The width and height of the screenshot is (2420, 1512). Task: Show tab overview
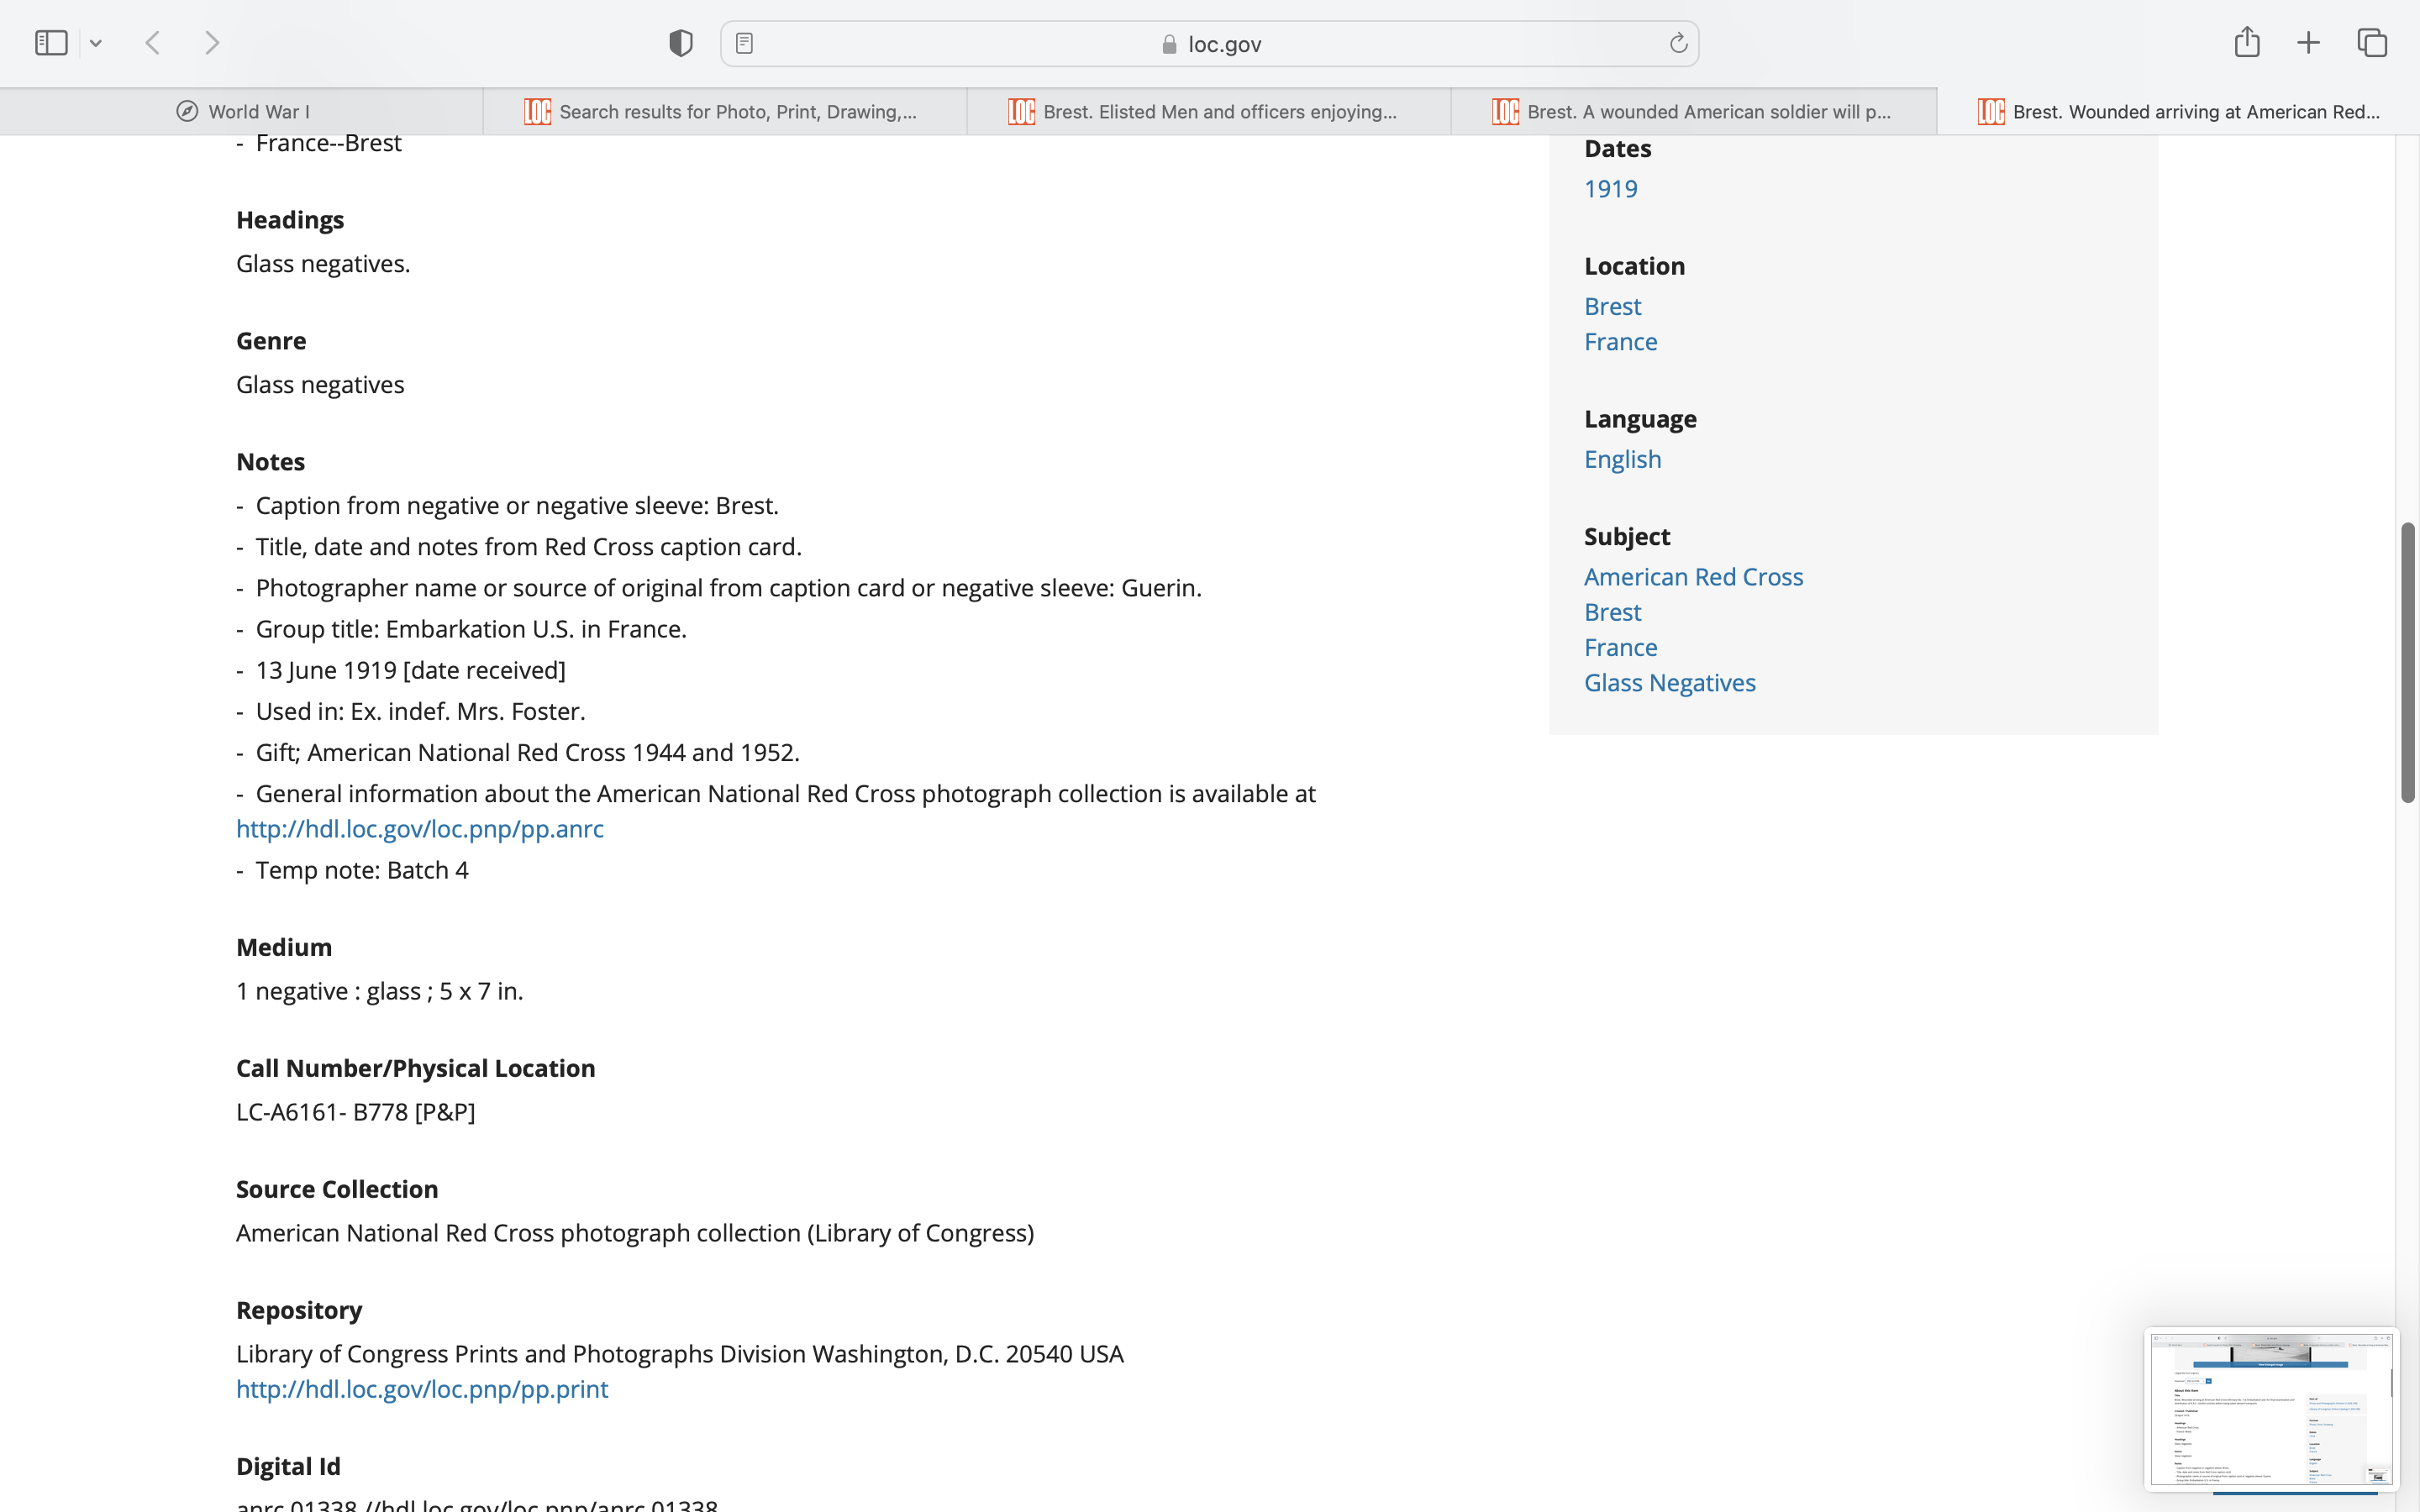point(2372,43)
